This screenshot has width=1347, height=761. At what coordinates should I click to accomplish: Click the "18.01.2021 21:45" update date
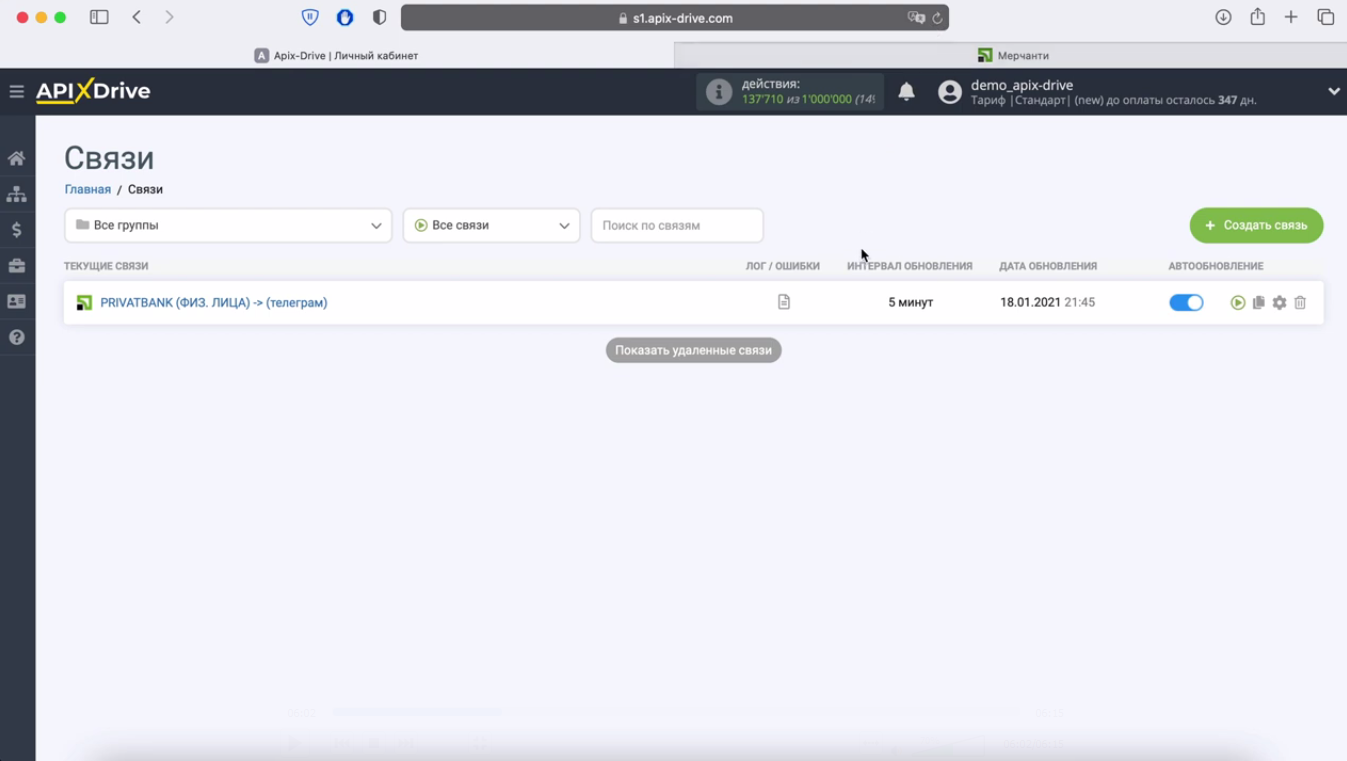(x=1047, y=302)
